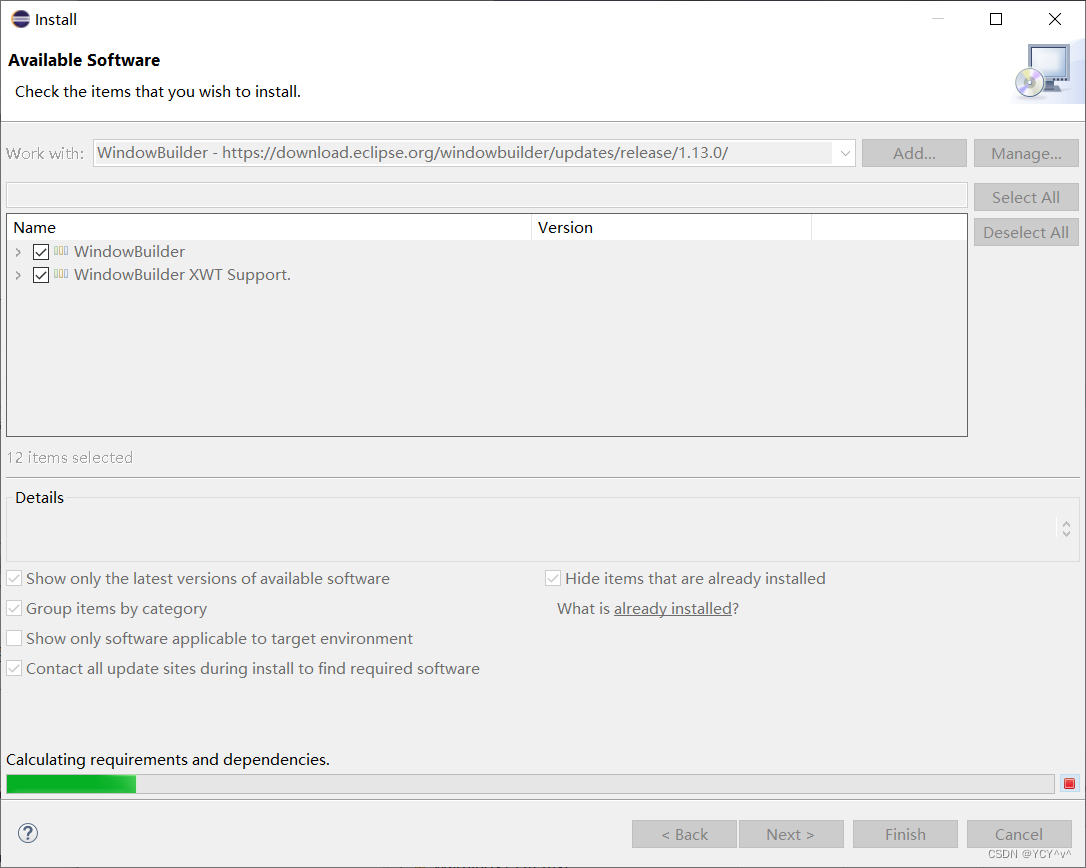Click Select All button
Image resolution: width=1086 pixels, height=868 pixels.
tap(1026, 197)
